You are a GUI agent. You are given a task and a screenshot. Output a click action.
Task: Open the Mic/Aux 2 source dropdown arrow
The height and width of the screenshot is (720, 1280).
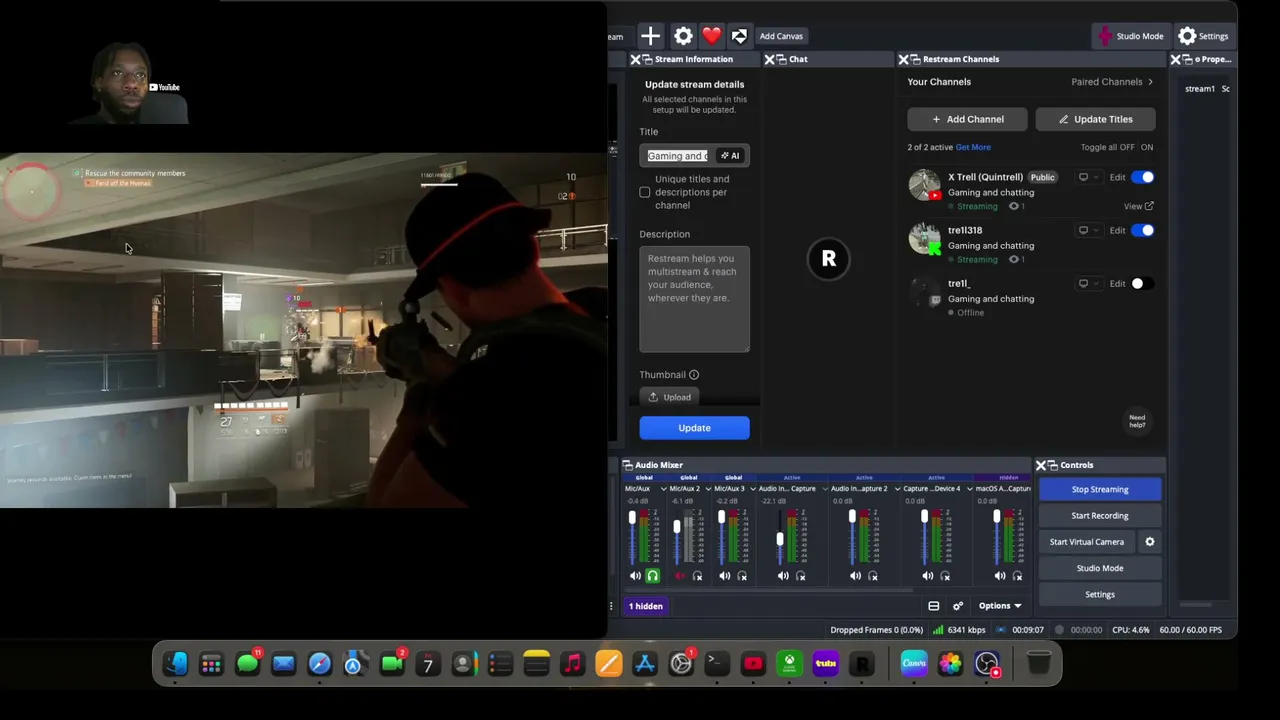(x=707, y=489)
